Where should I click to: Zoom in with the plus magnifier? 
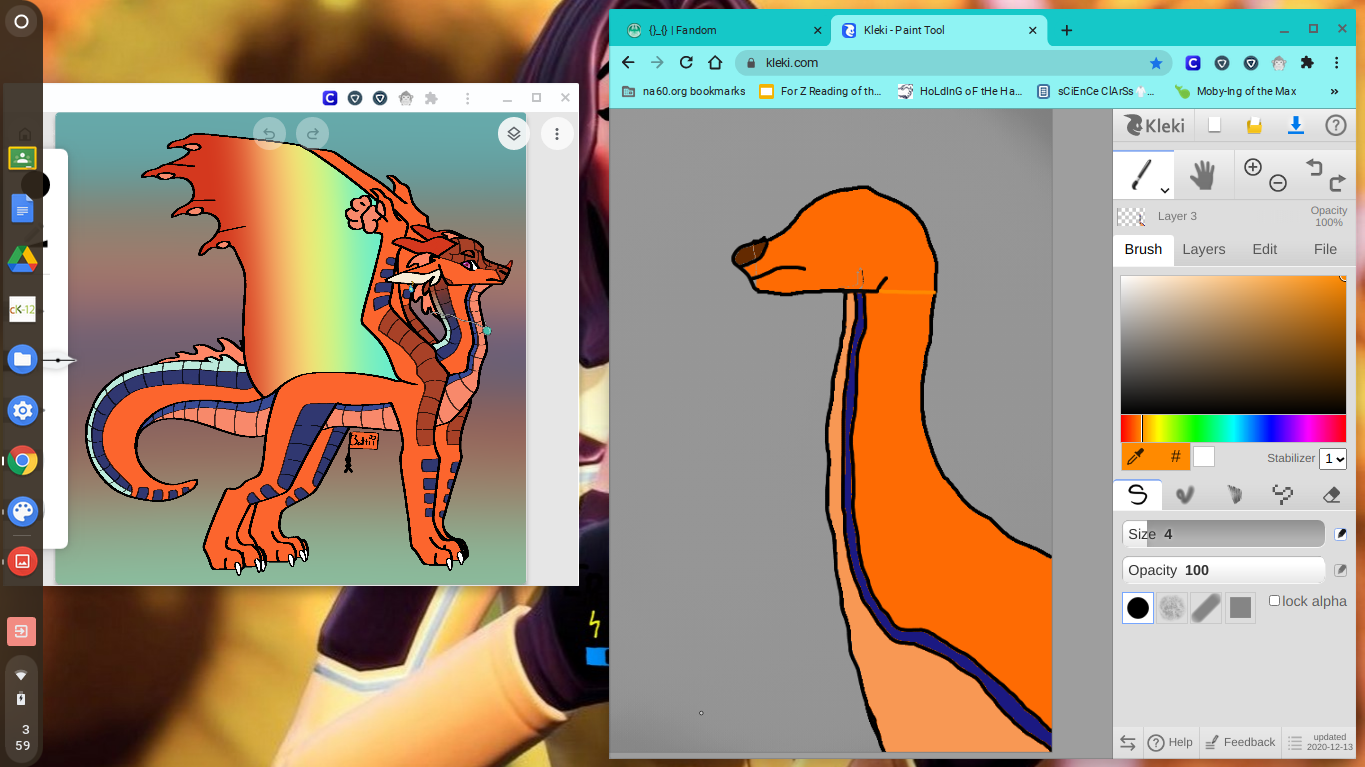pos(1253,167)
